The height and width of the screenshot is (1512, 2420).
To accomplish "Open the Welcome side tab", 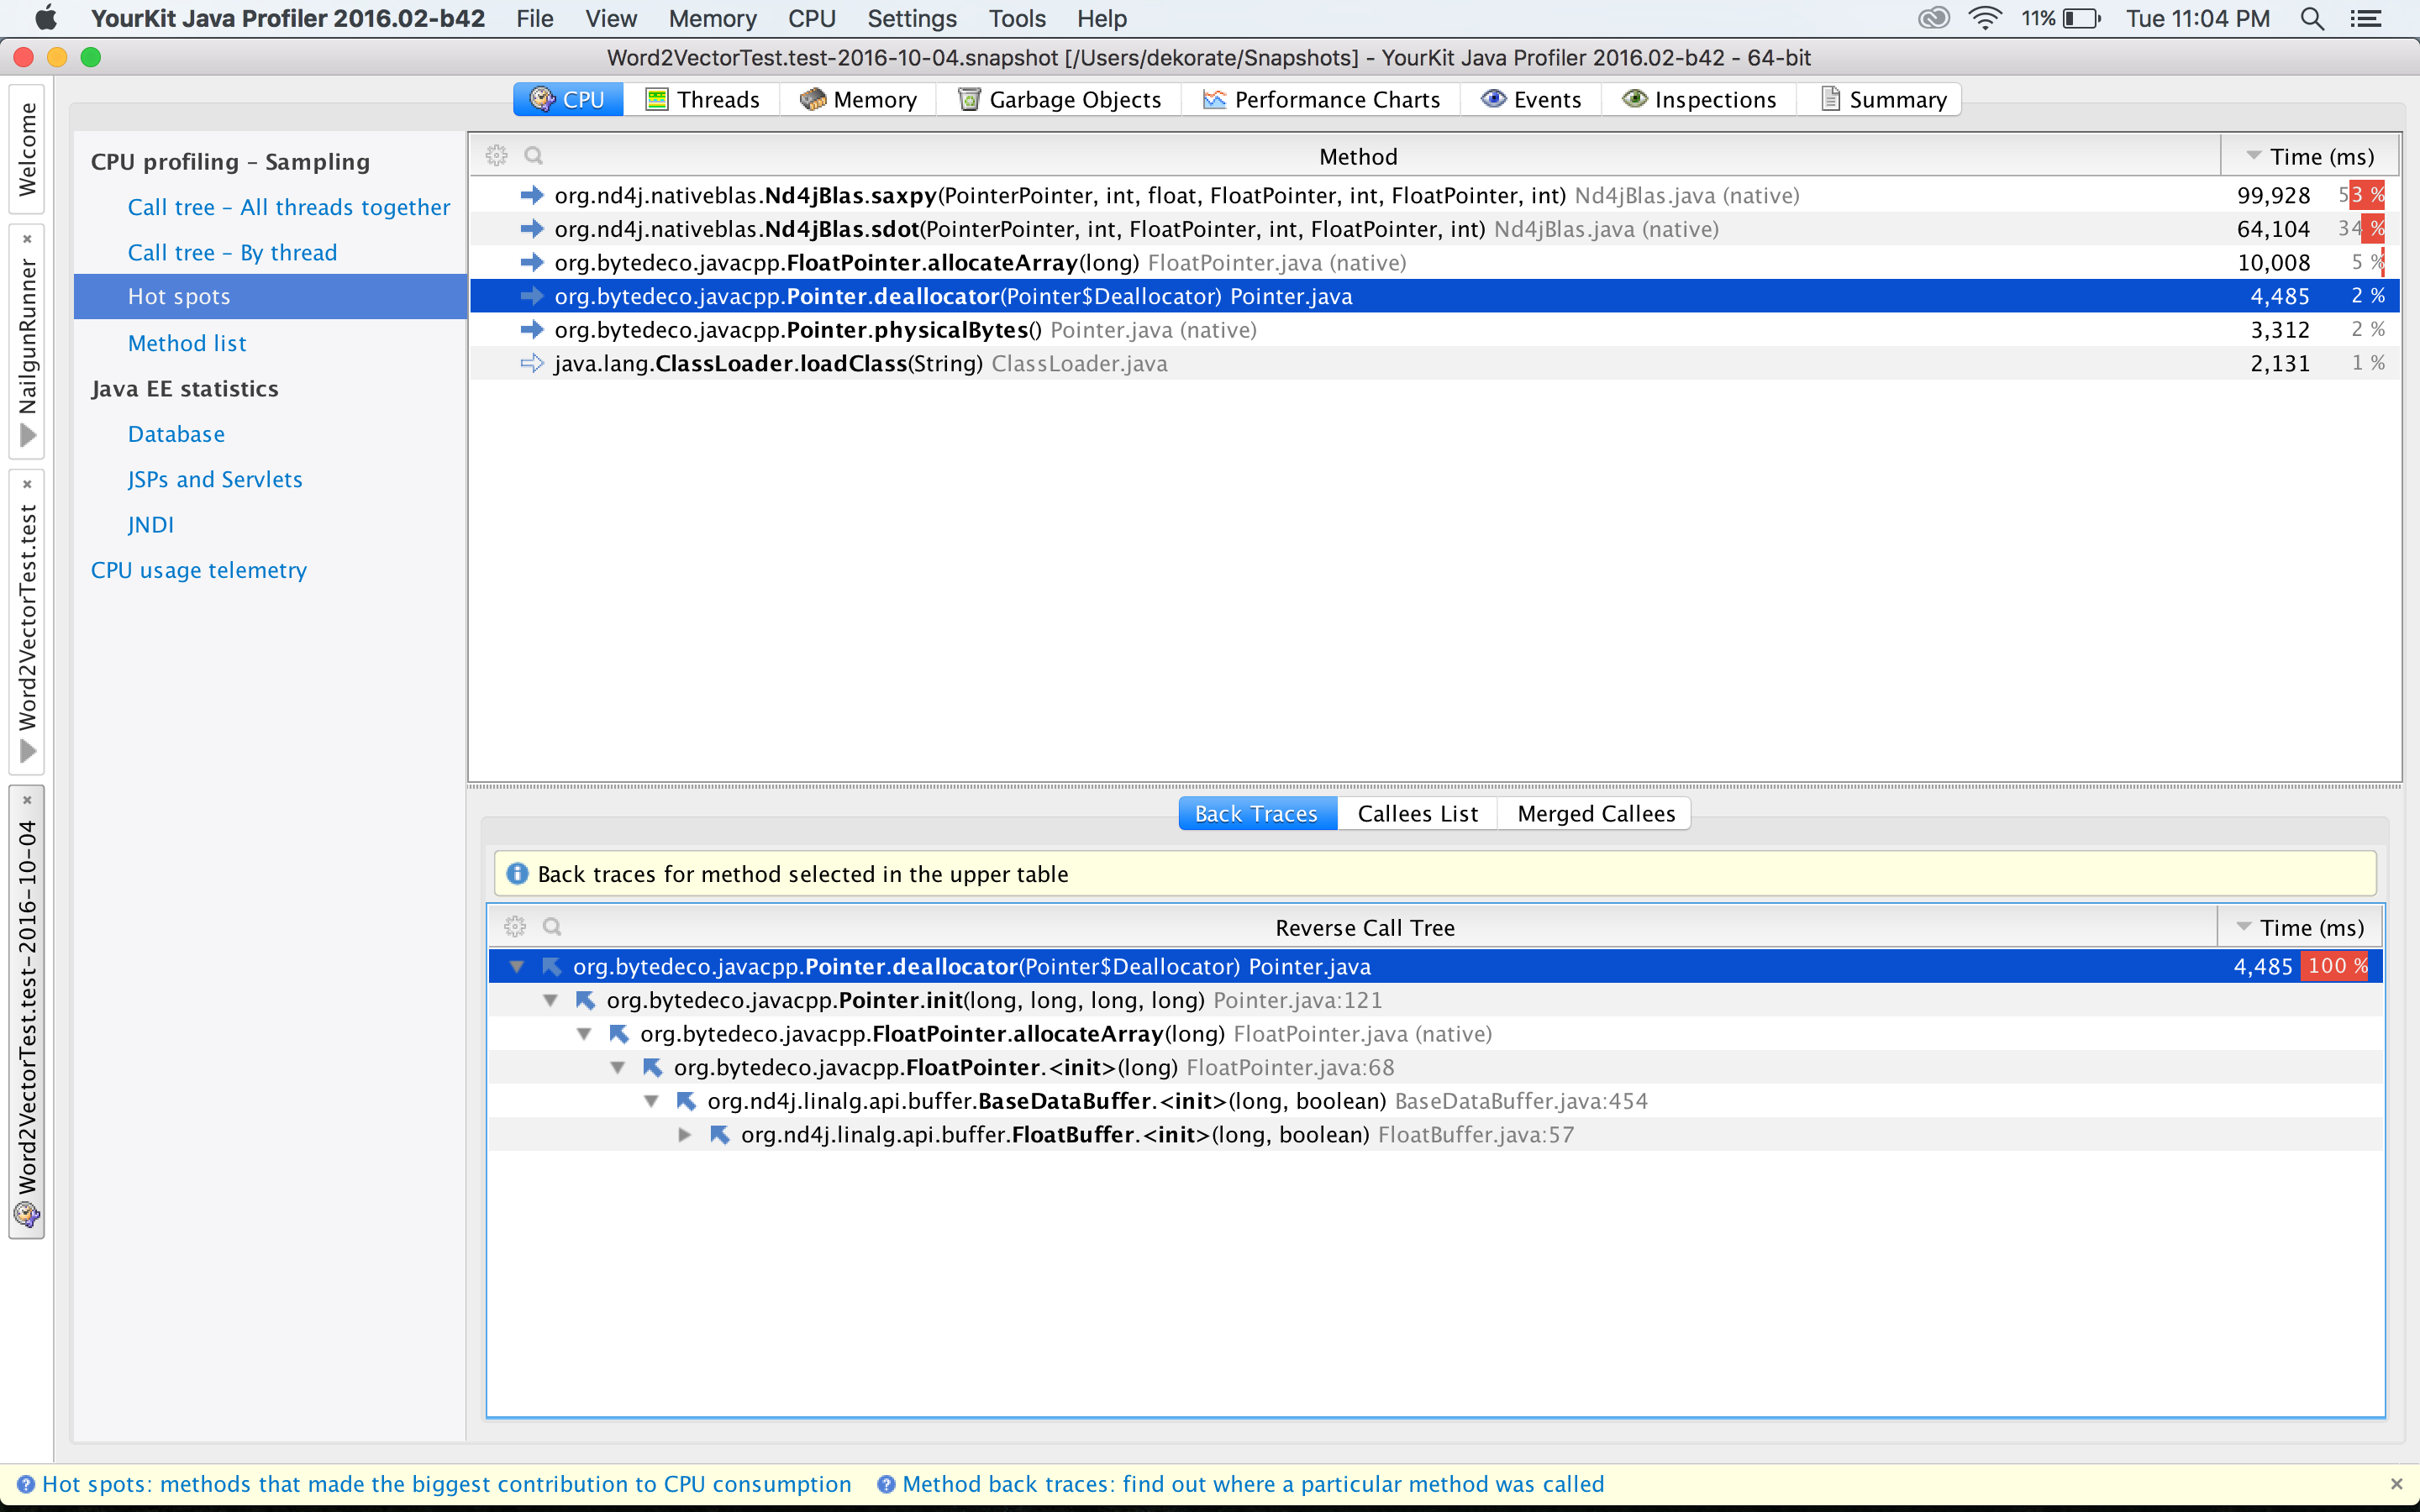I will [27, 149].
